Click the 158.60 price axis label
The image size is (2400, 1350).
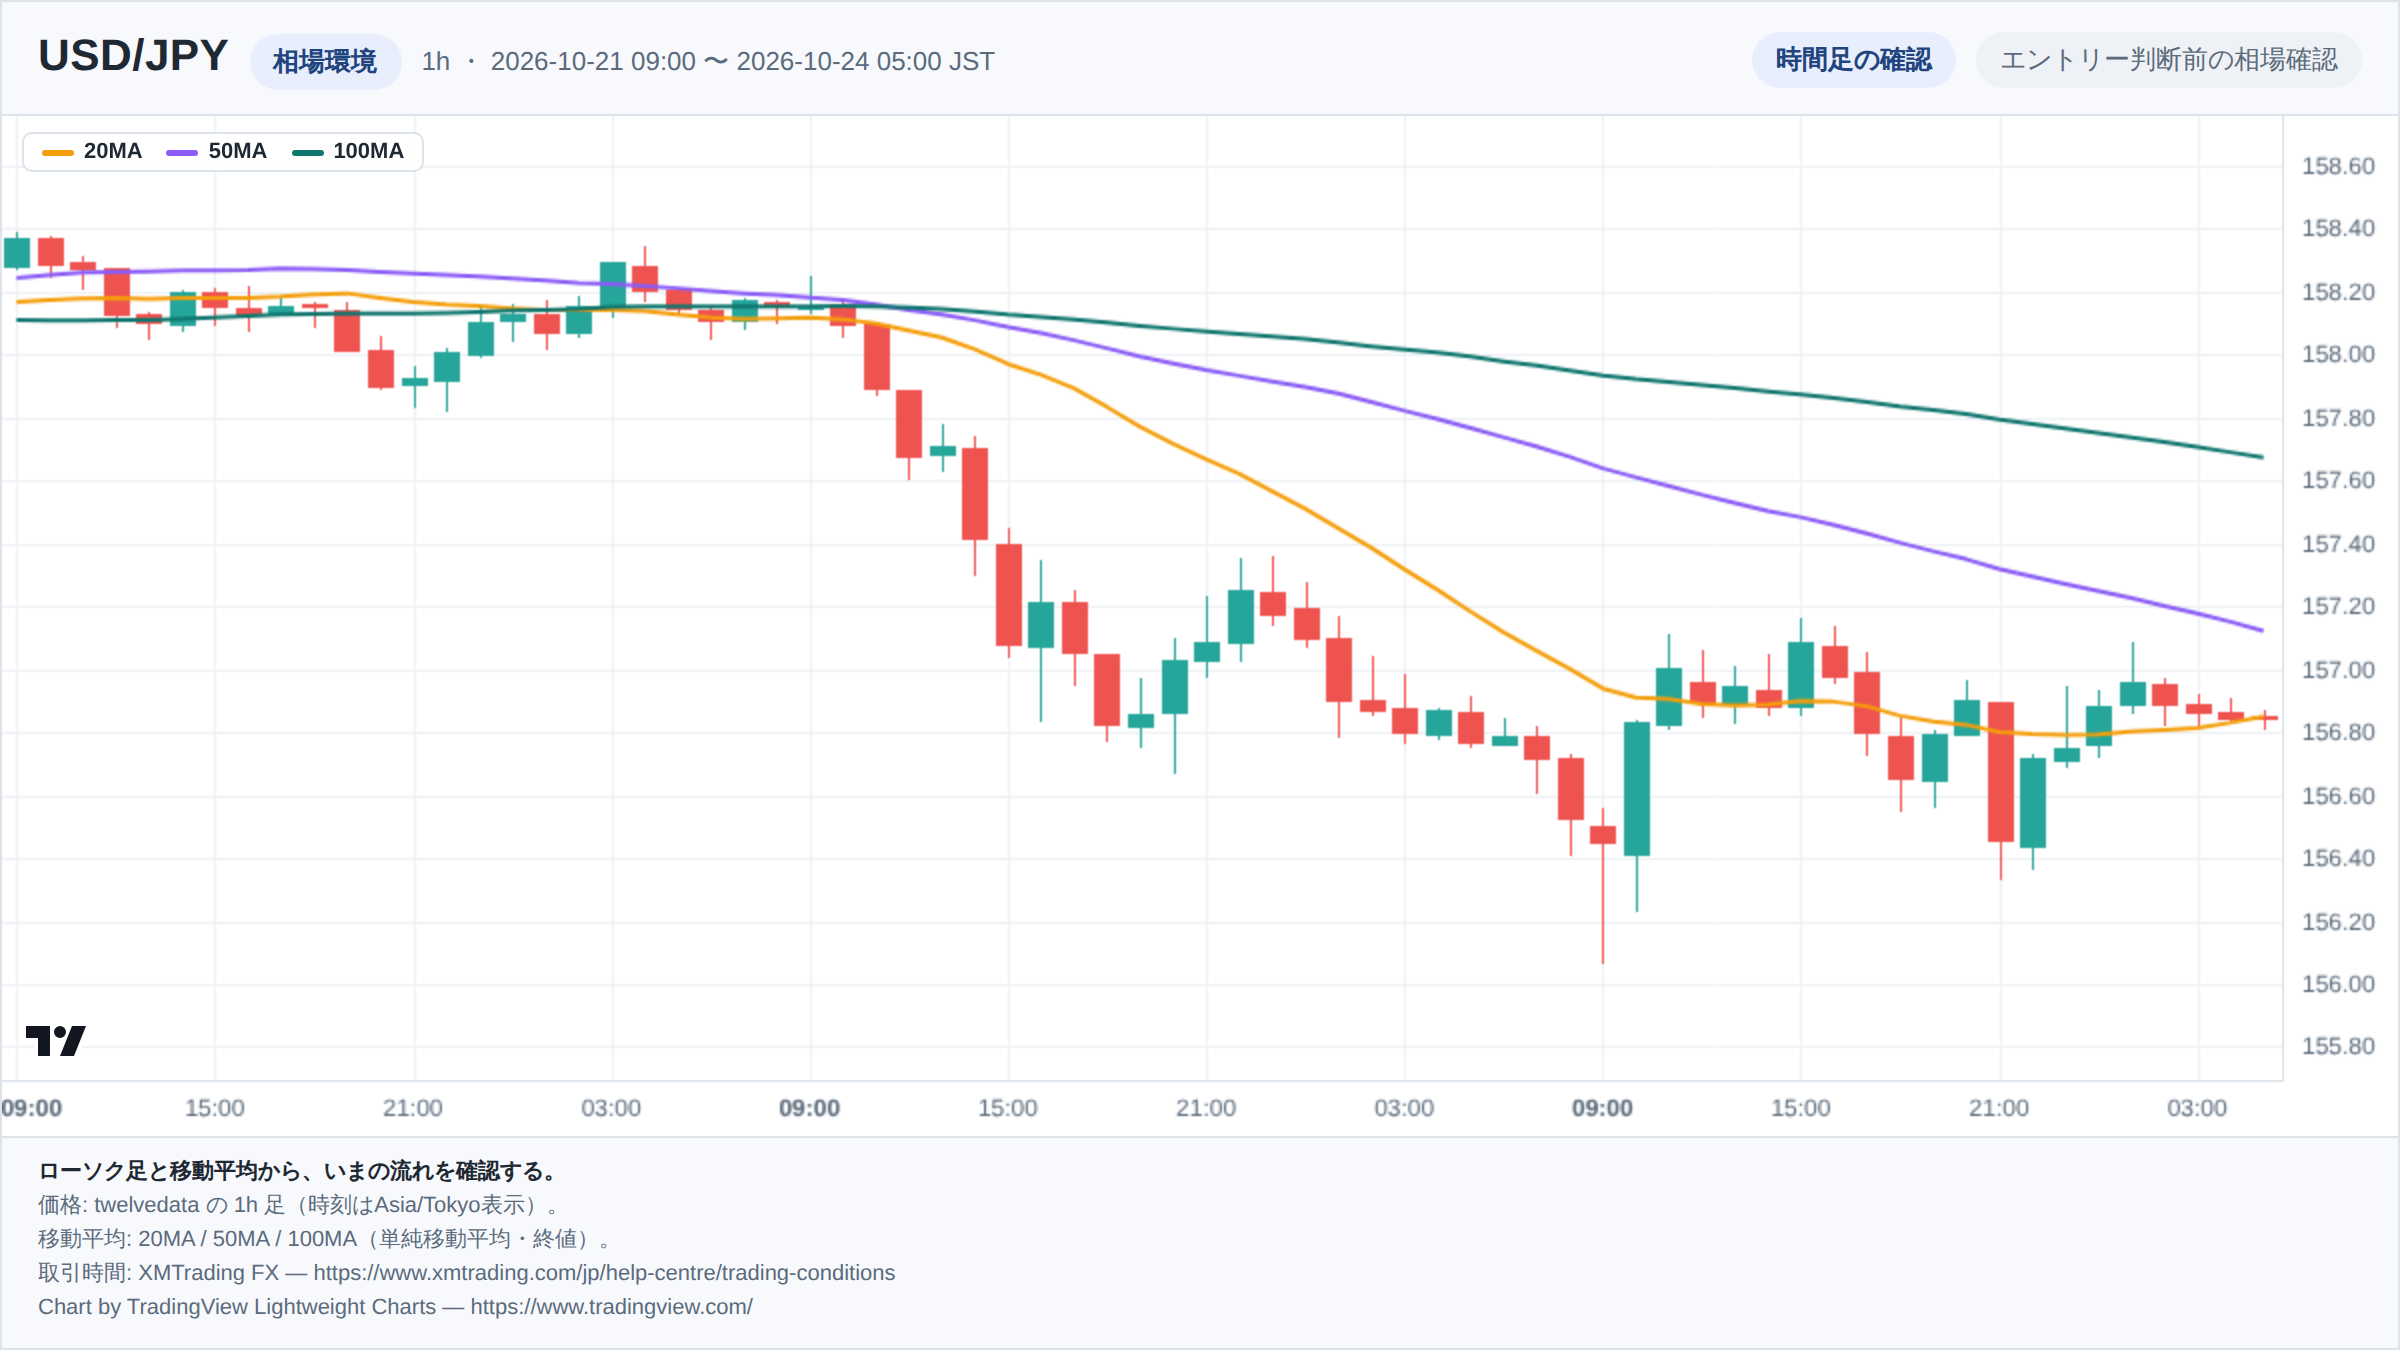(x=2338, y=166)
